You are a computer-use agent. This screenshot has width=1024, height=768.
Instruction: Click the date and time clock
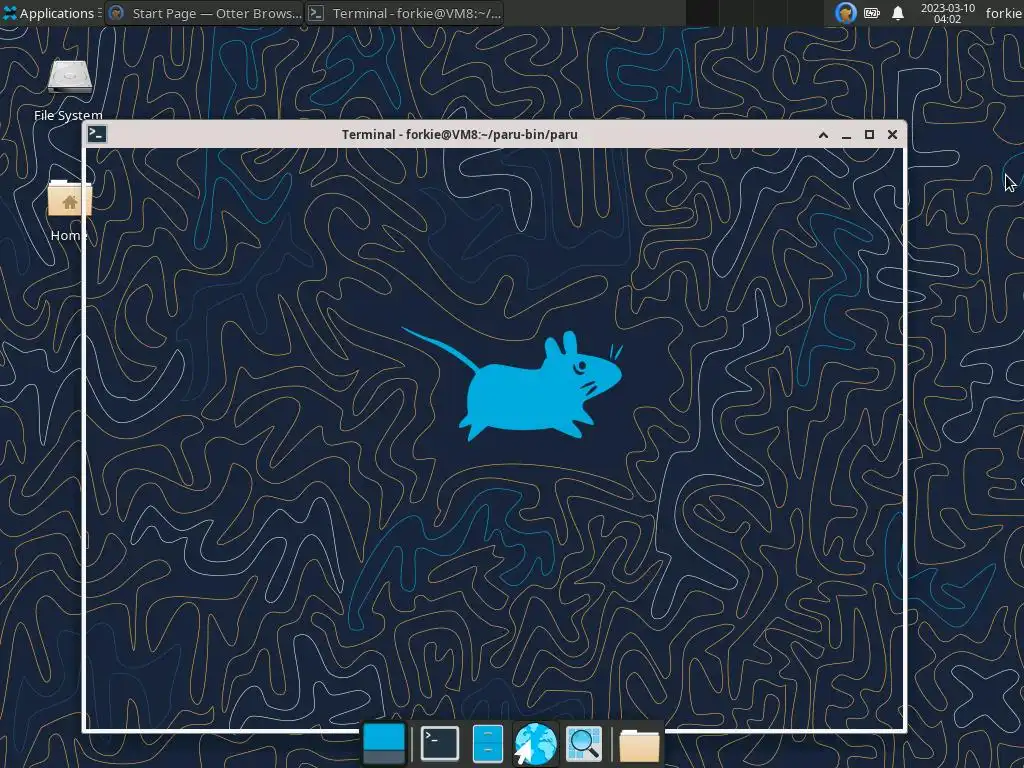[x=948, y=13]
